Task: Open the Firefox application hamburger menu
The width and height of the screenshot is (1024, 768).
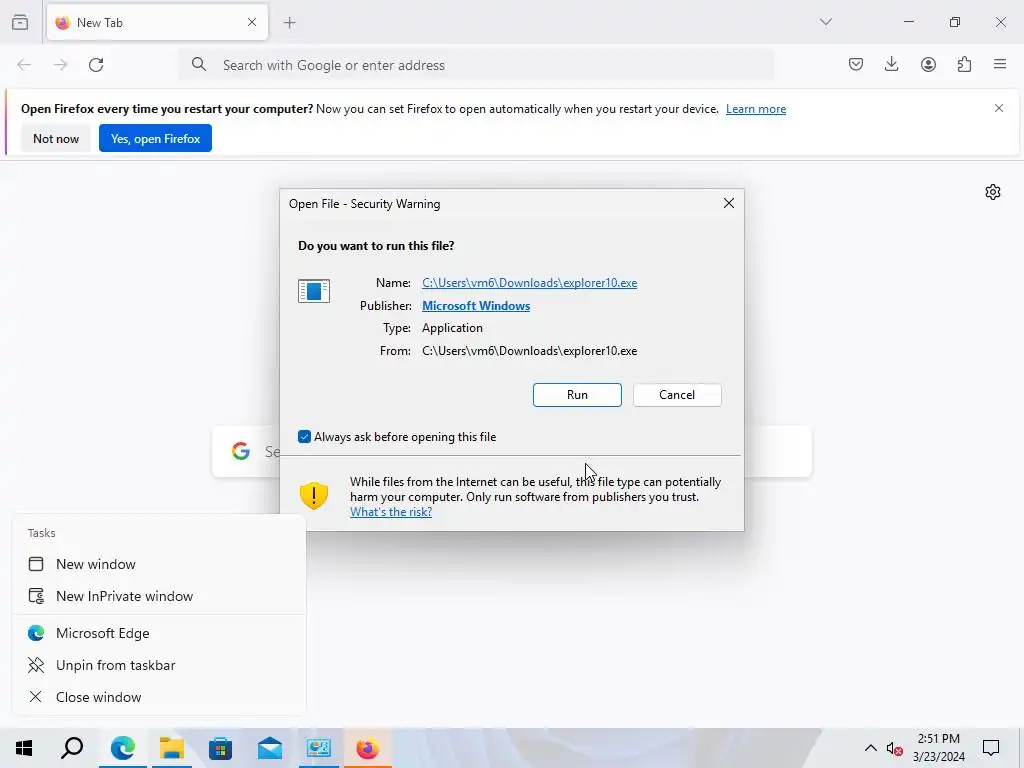Action: coord(1000,64)
